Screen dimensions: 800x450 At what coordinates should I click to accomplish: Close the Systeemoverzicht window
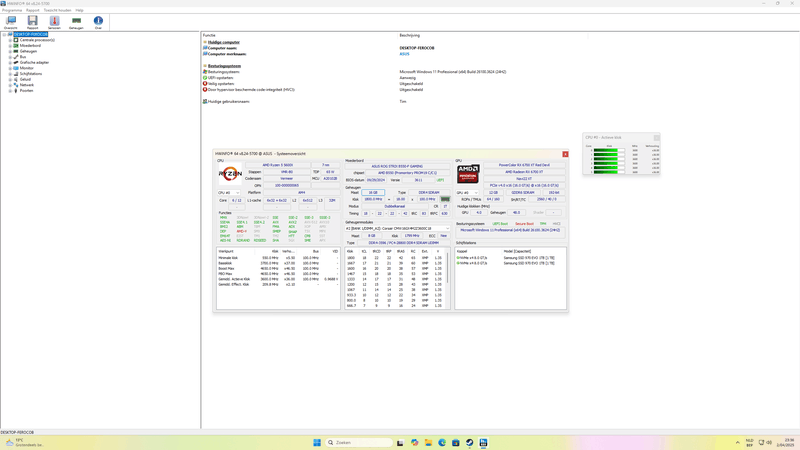(x=565, y=154)
